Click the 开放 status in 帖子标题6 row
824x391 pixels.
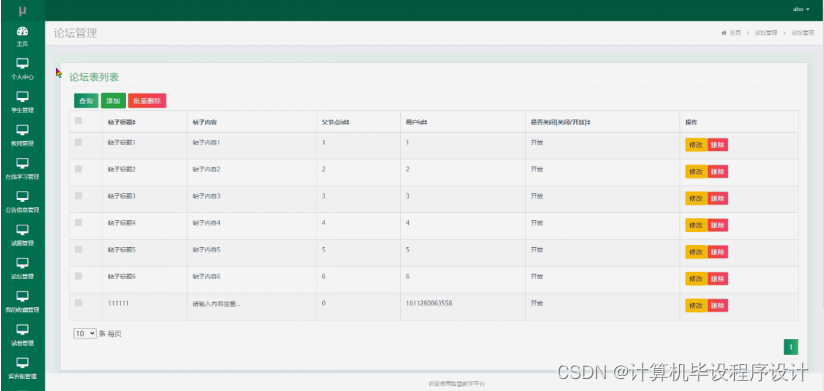[537, 276]
